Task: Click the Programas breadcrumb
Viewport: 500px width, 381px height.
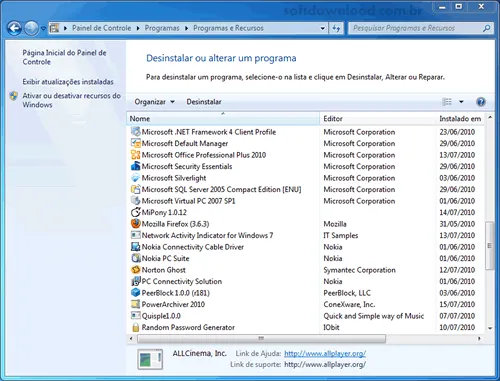Action: [x=162, y=28]
